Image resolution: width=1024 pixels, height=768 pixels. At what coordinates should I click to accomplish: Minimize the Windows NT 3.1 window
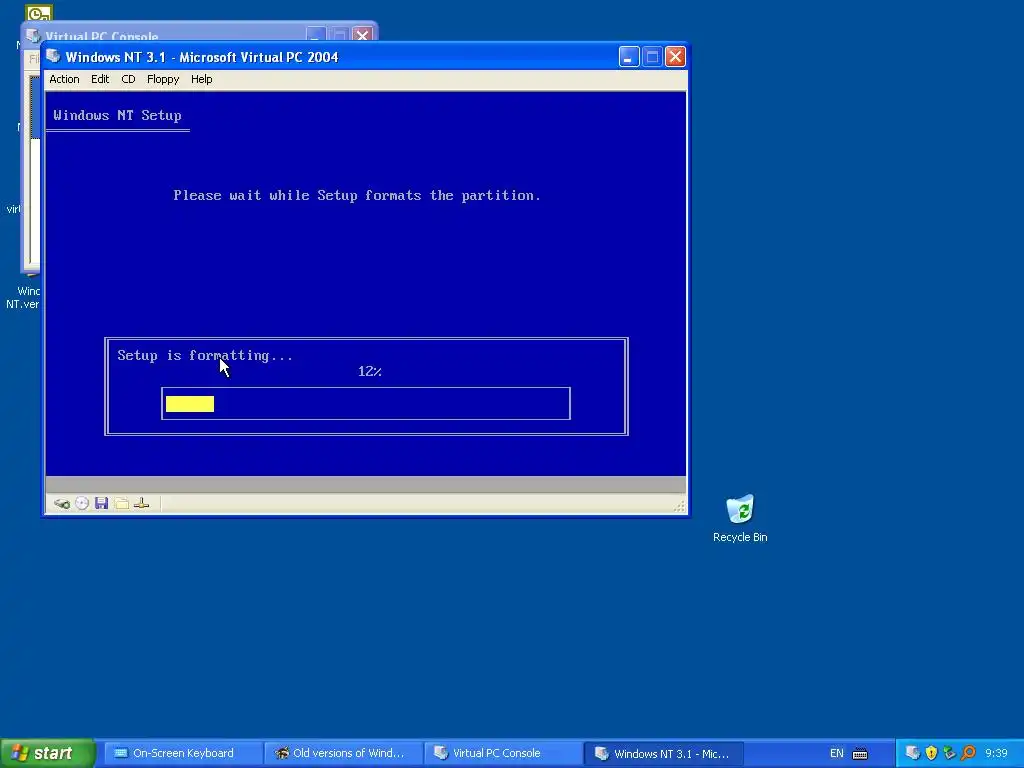629,57
